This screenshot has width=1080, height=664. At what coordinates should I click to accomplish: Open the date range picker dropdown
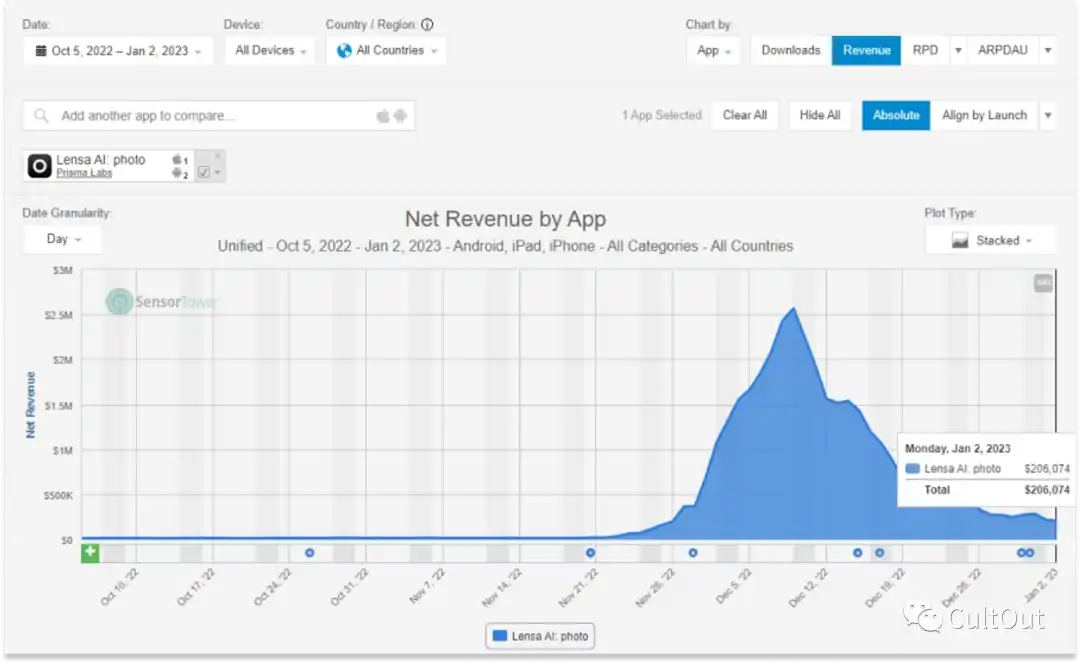pyautogui.click(x=118, y=50)
